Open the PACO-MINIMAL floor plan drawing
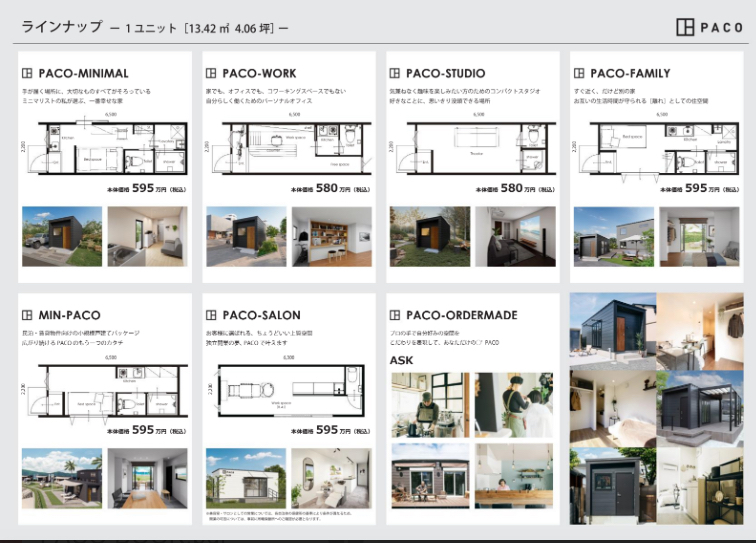Screen dimensions: 756x543 pyautogui.click(x=105, y=145)
